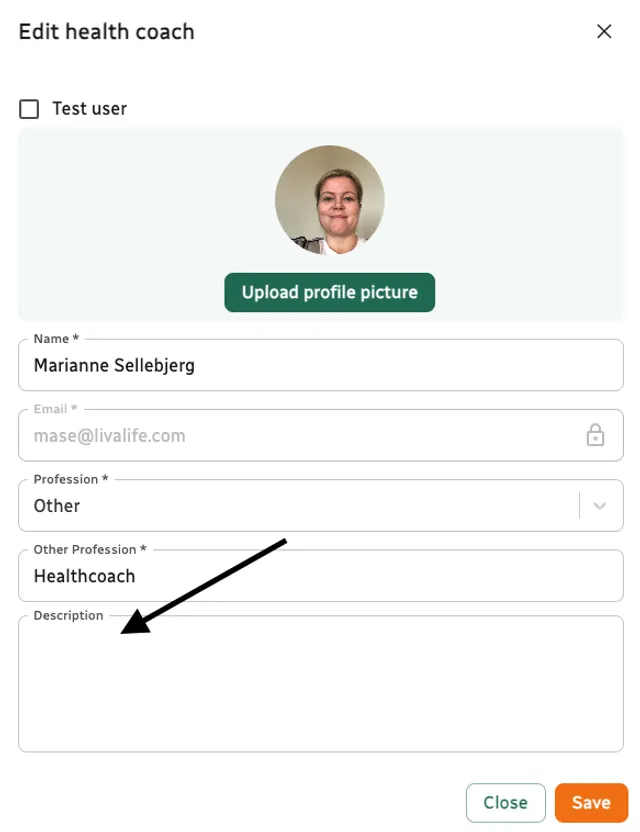Enable the Test user checkbox

coord(30,109)
